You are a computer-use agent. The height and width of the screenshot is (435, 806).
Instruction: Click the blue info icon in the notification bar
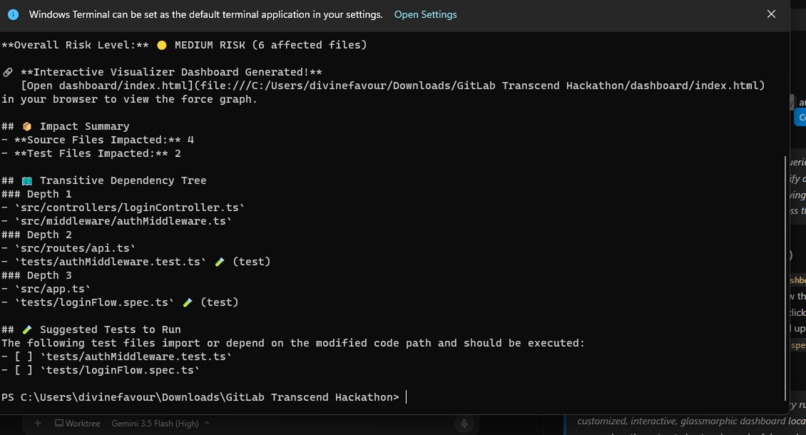pyautogui.click(x=13, y=14)
